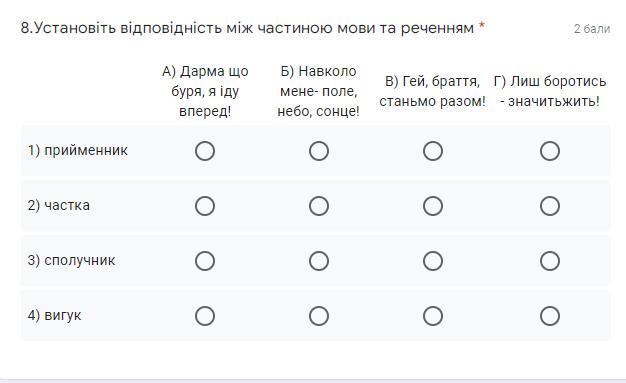Image resolution: width=626 pixels, height=383 pixels.
Task: Select column Б for row прийменник
Action: (319, 151)
